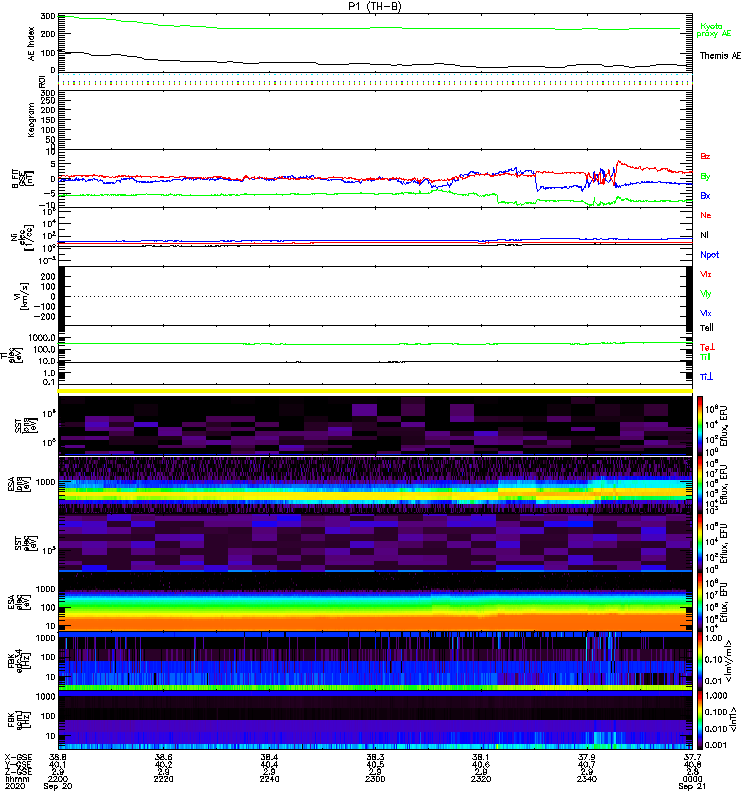Click the 2300 time tick label
750x800 pixels.
pos(375,779)
